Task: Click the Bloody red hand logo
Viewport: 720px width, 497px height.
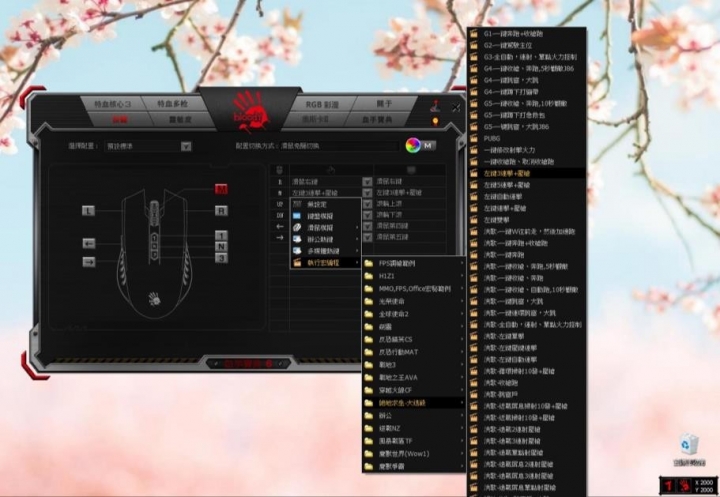Action: coord(250,111)
